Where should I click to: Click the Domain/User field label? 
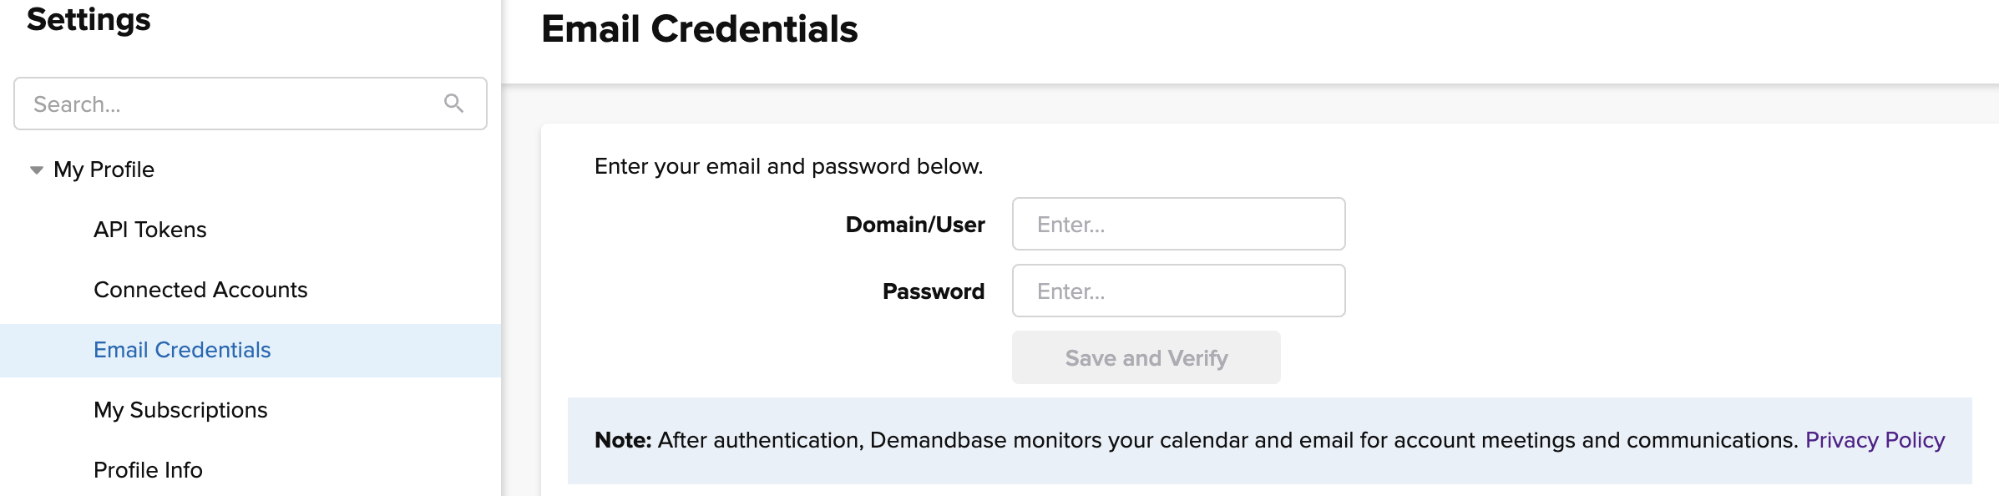(915, 224)
